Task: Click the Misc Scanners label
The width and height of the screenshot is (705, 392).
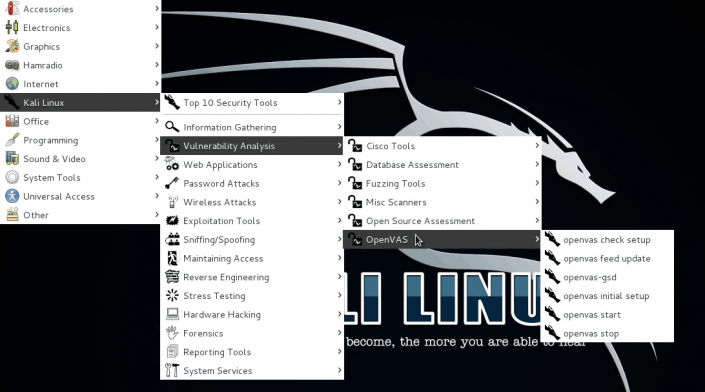Action: click(x=396, y=202)
